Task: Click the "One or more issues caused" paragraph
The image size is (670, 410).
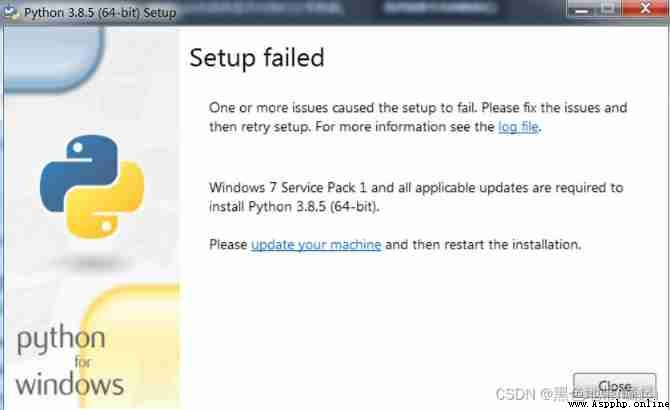Action: pyautogui.click(x=418, y=117)
